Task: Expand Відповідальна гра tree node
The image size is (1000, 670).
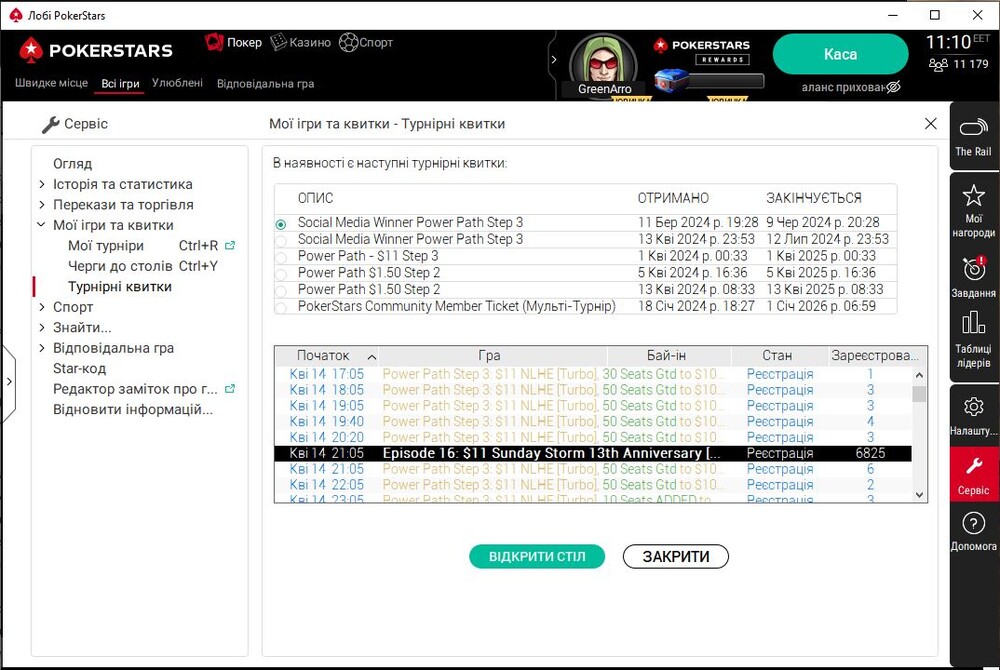Action: 42,348
